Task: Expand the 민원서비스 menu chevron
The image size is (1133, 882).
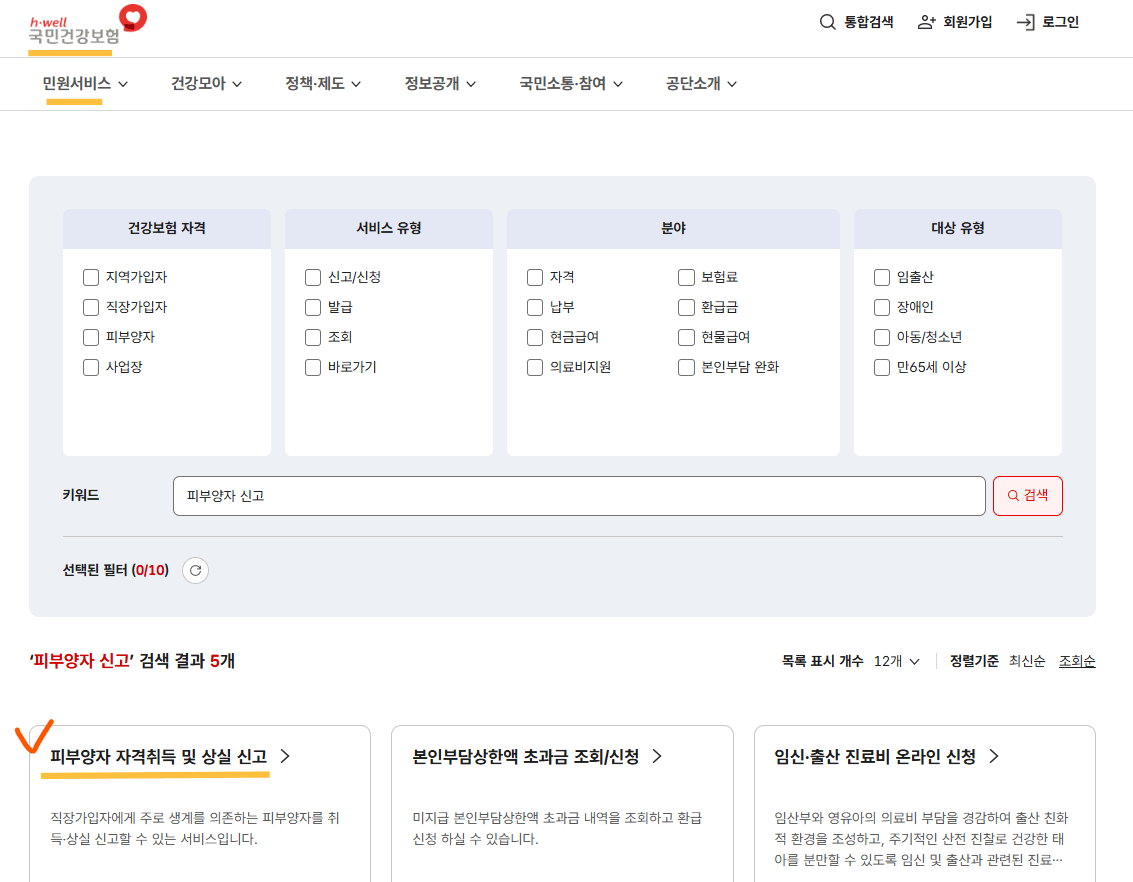Action: point(123,85)
